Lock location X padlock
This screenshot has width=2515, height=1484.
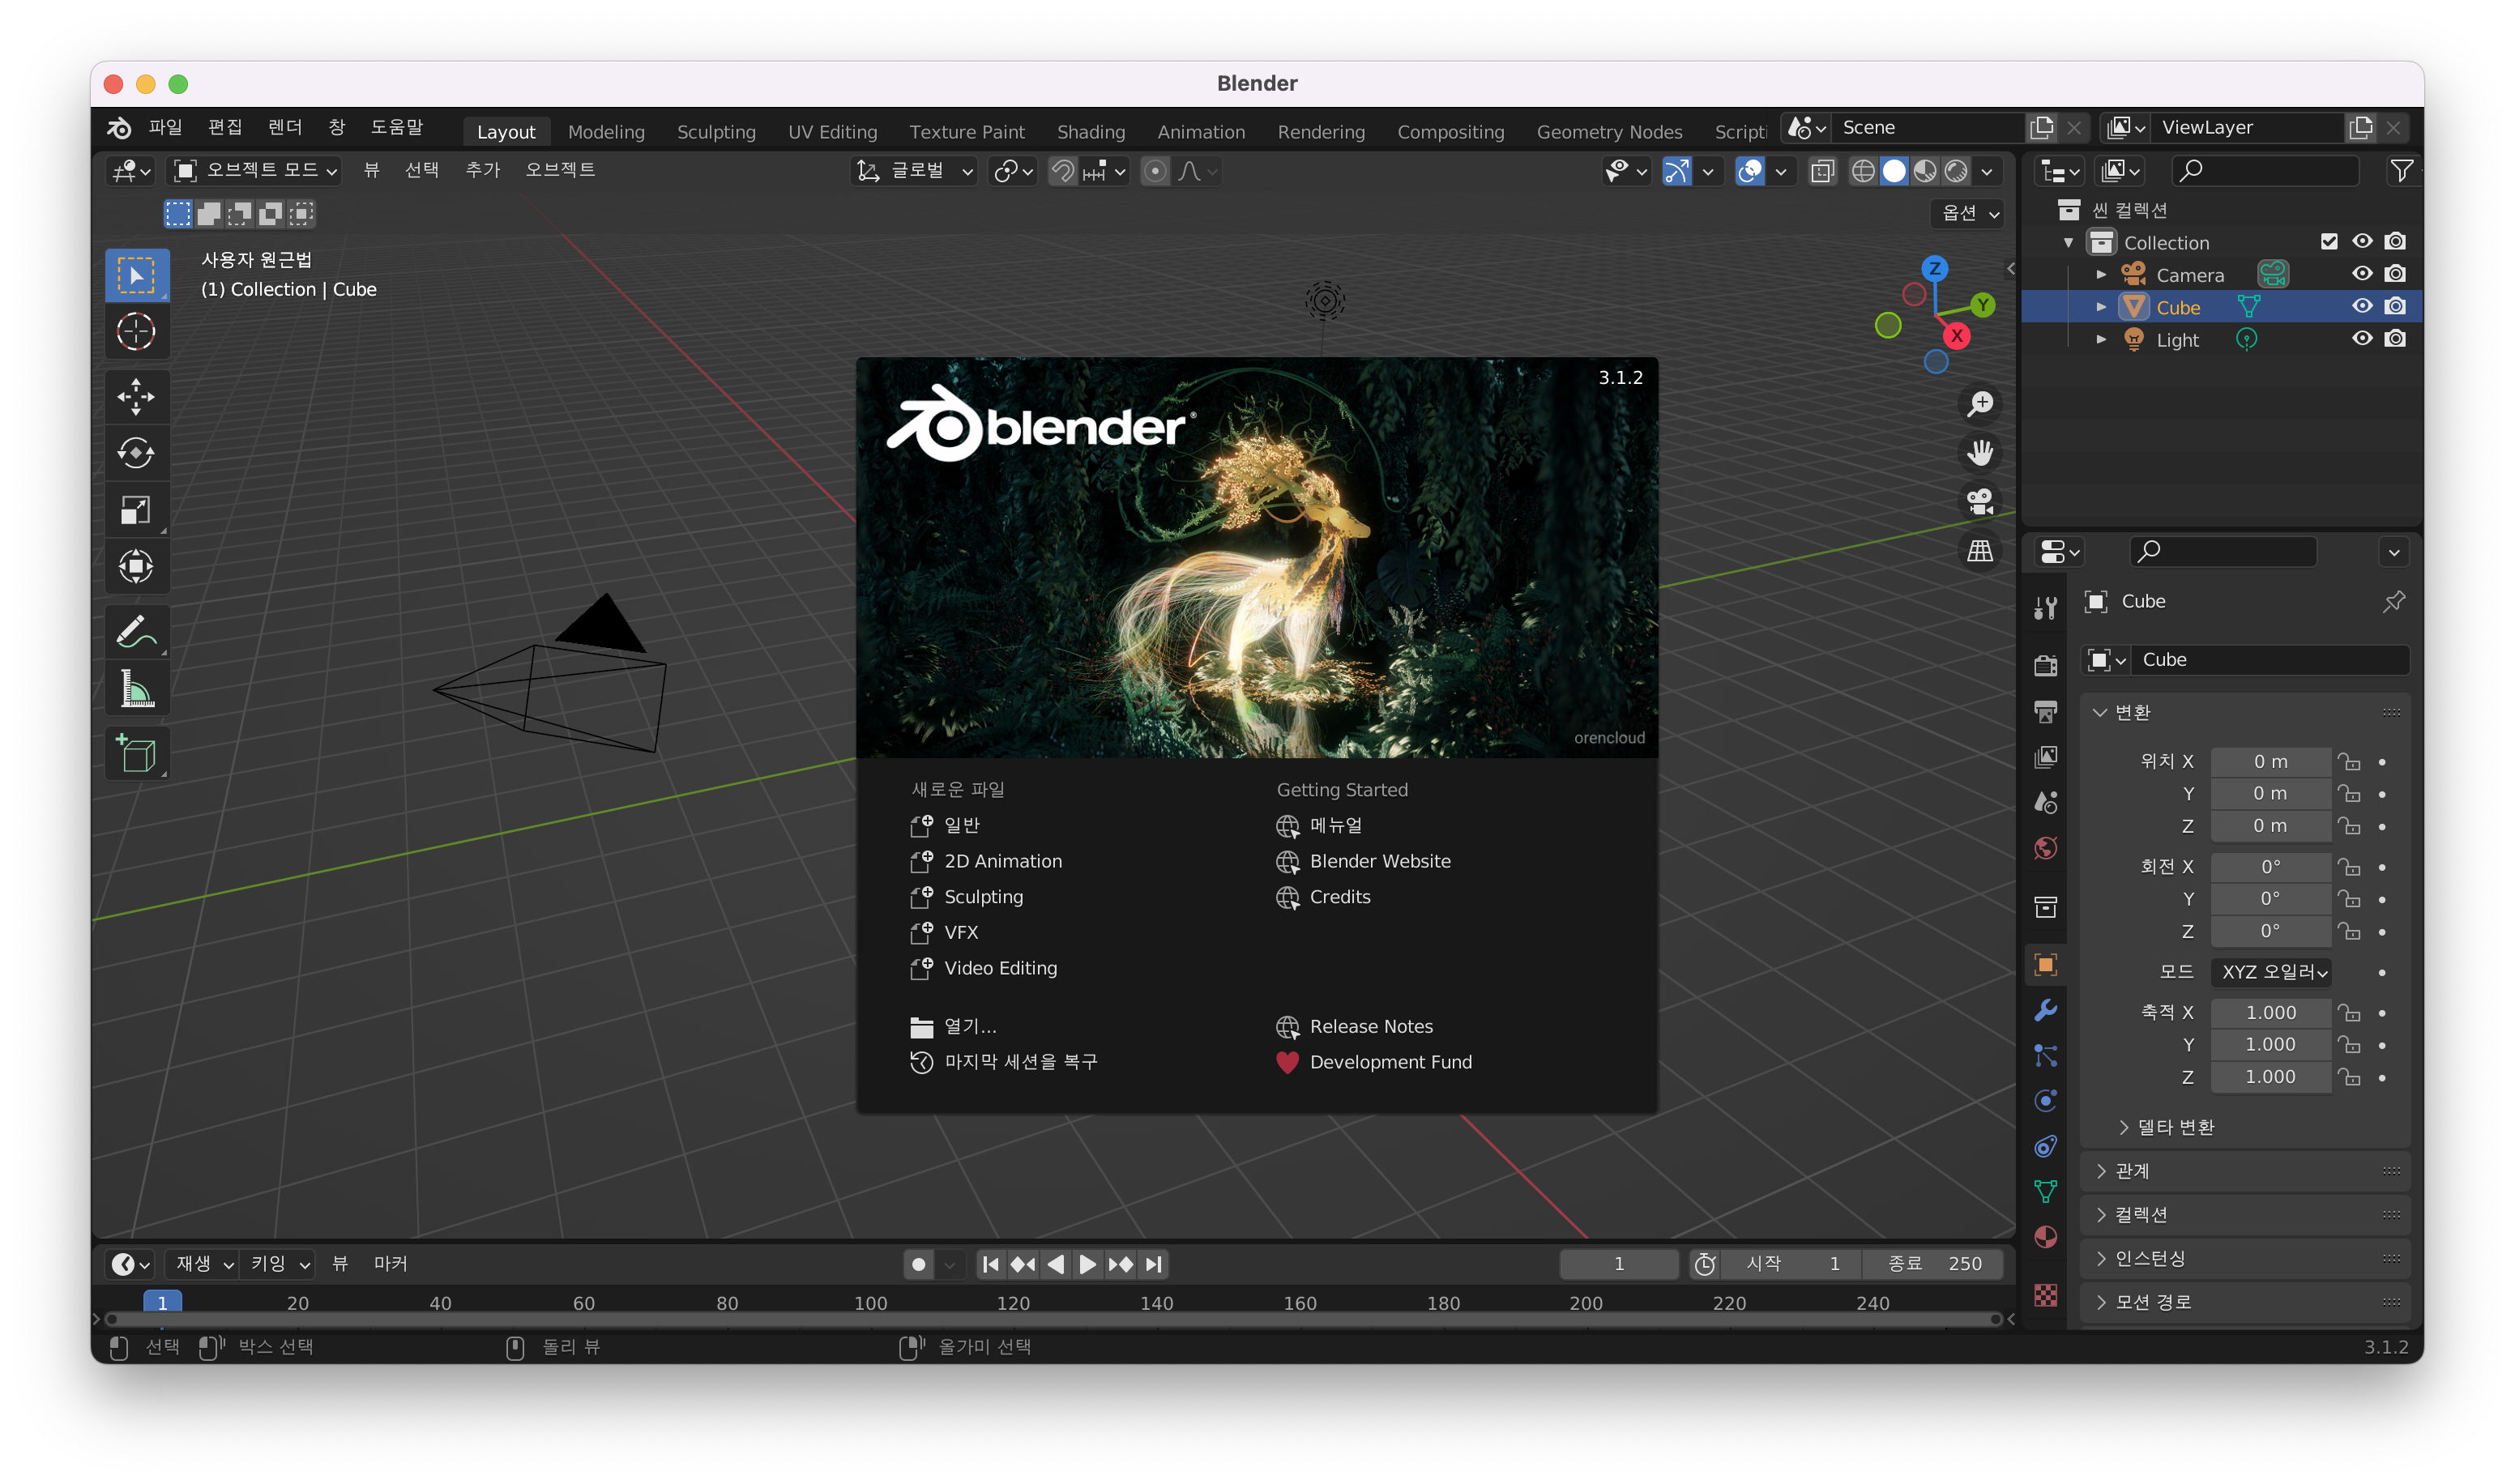(2349, 762)
